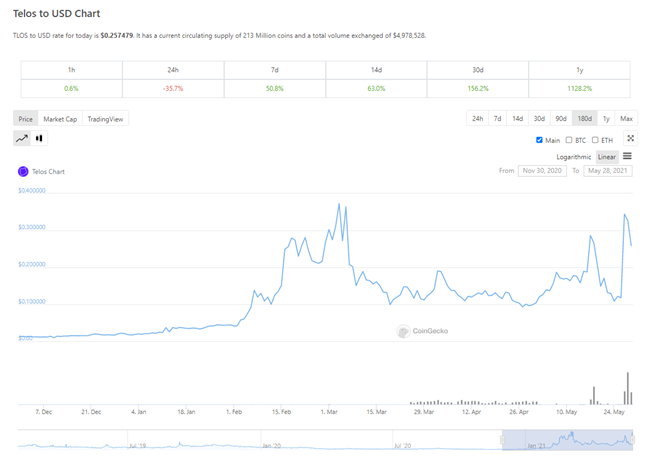
Task: Click the 1. Mar date axis label
Action: pos(329,412)
